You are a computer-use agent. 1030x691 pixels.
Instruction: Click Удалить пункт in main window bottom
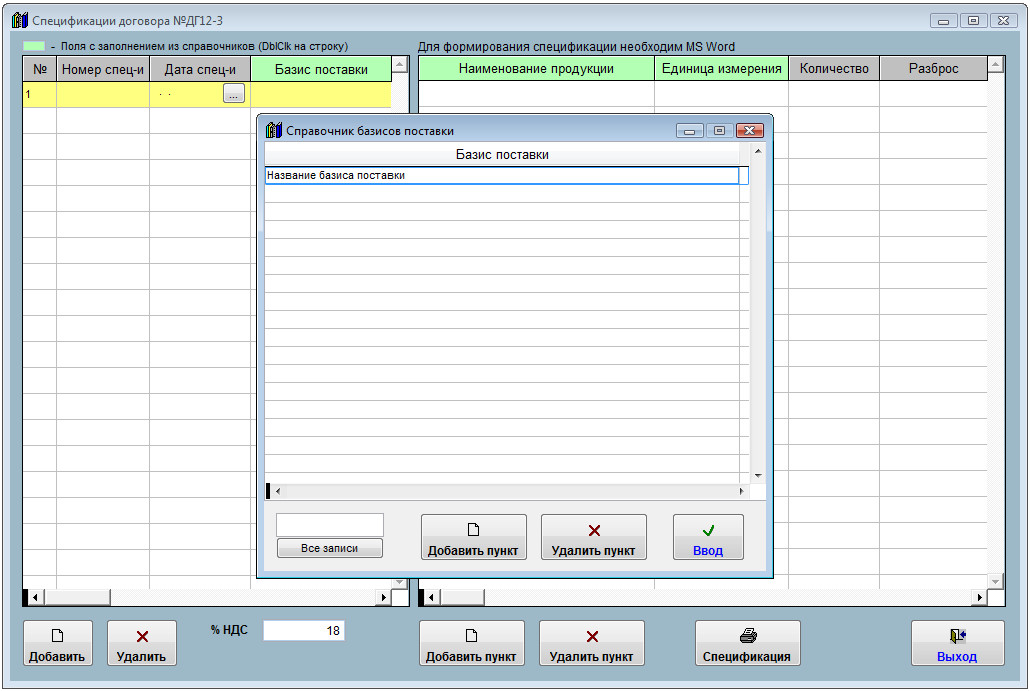[x=592, y=643]
